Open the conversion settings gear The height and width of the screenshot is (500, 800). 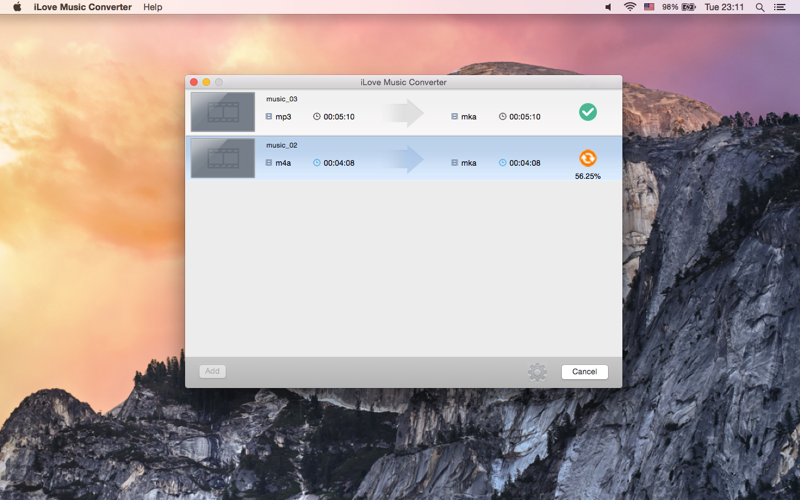[x=537, y=372]
